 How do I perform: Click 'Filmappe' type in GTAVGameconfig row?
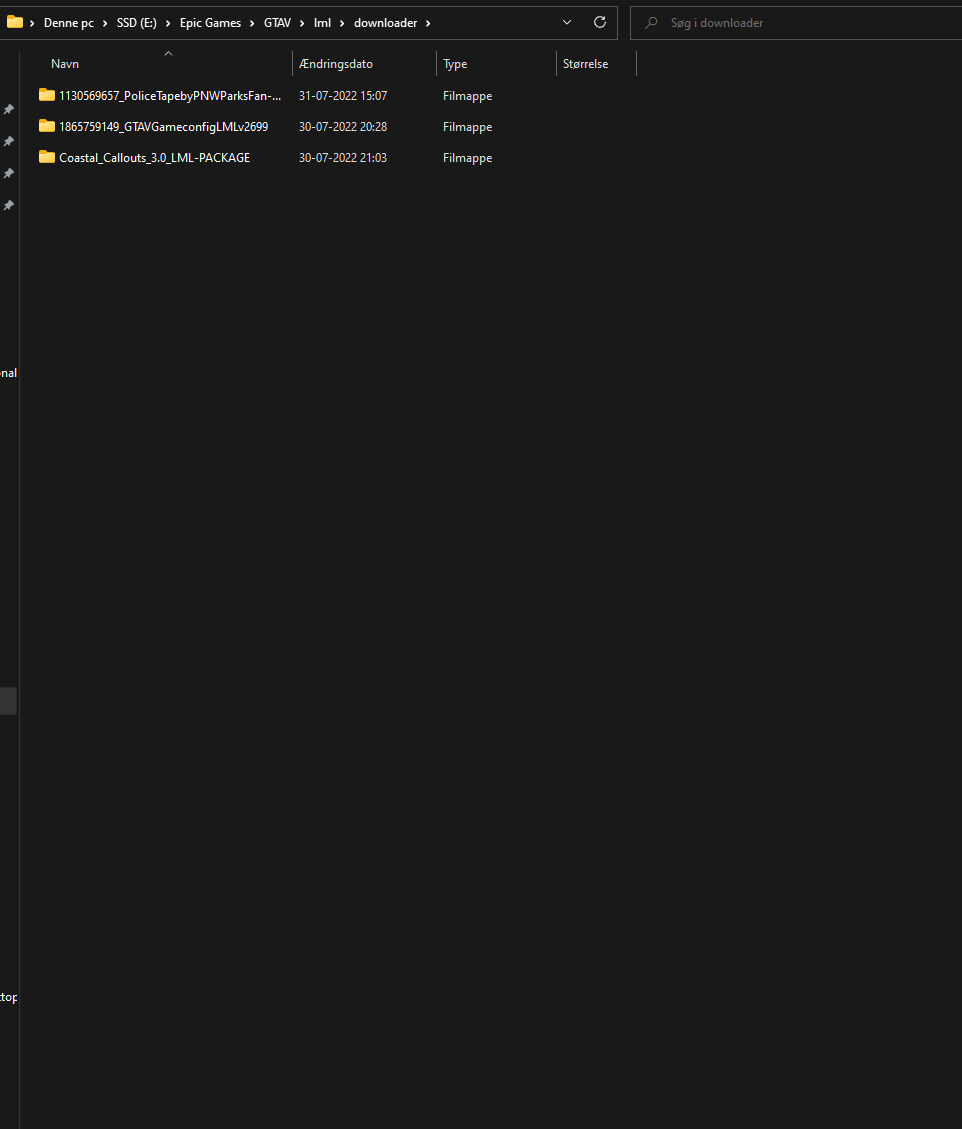coord(467,127)
